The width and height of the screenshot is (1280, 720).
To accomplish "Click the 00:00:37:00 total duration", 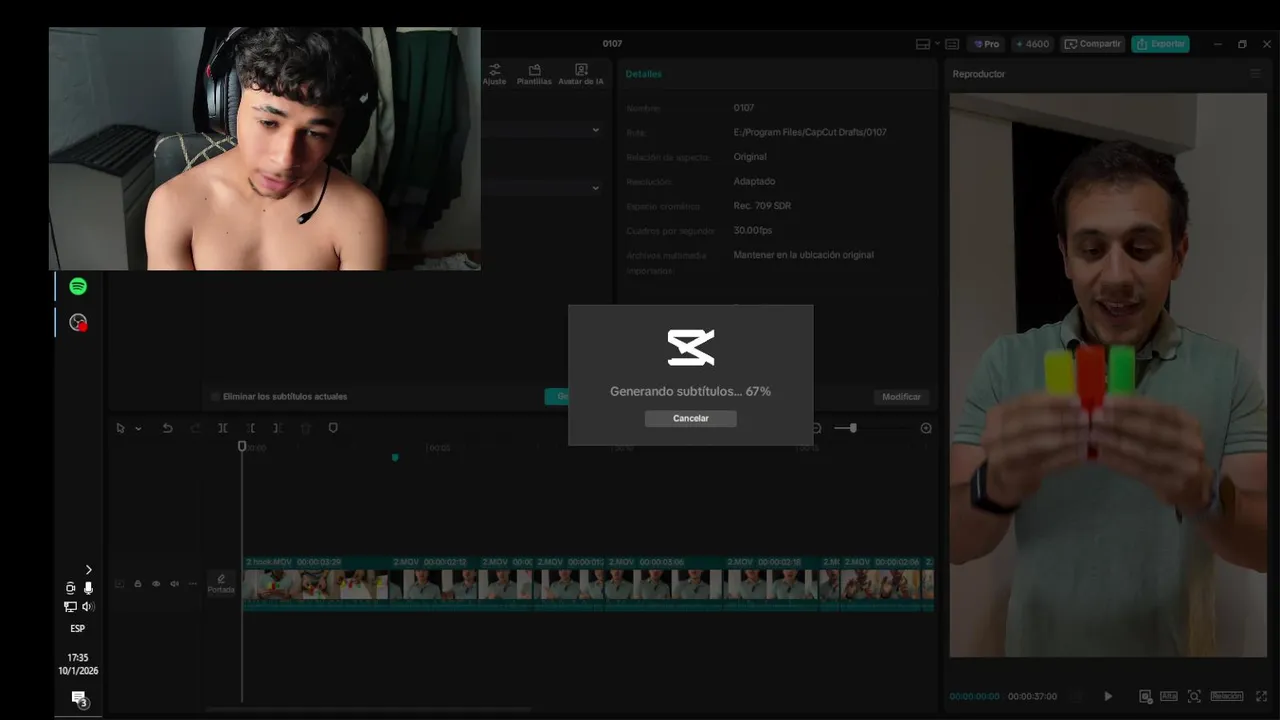I will [1032, 696].
